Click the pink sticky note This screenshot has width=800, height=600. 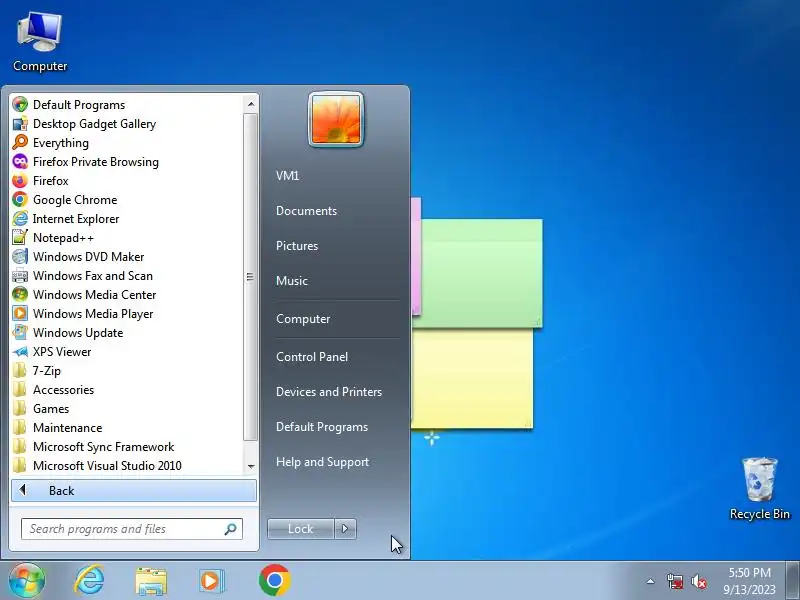pos(416,255)
